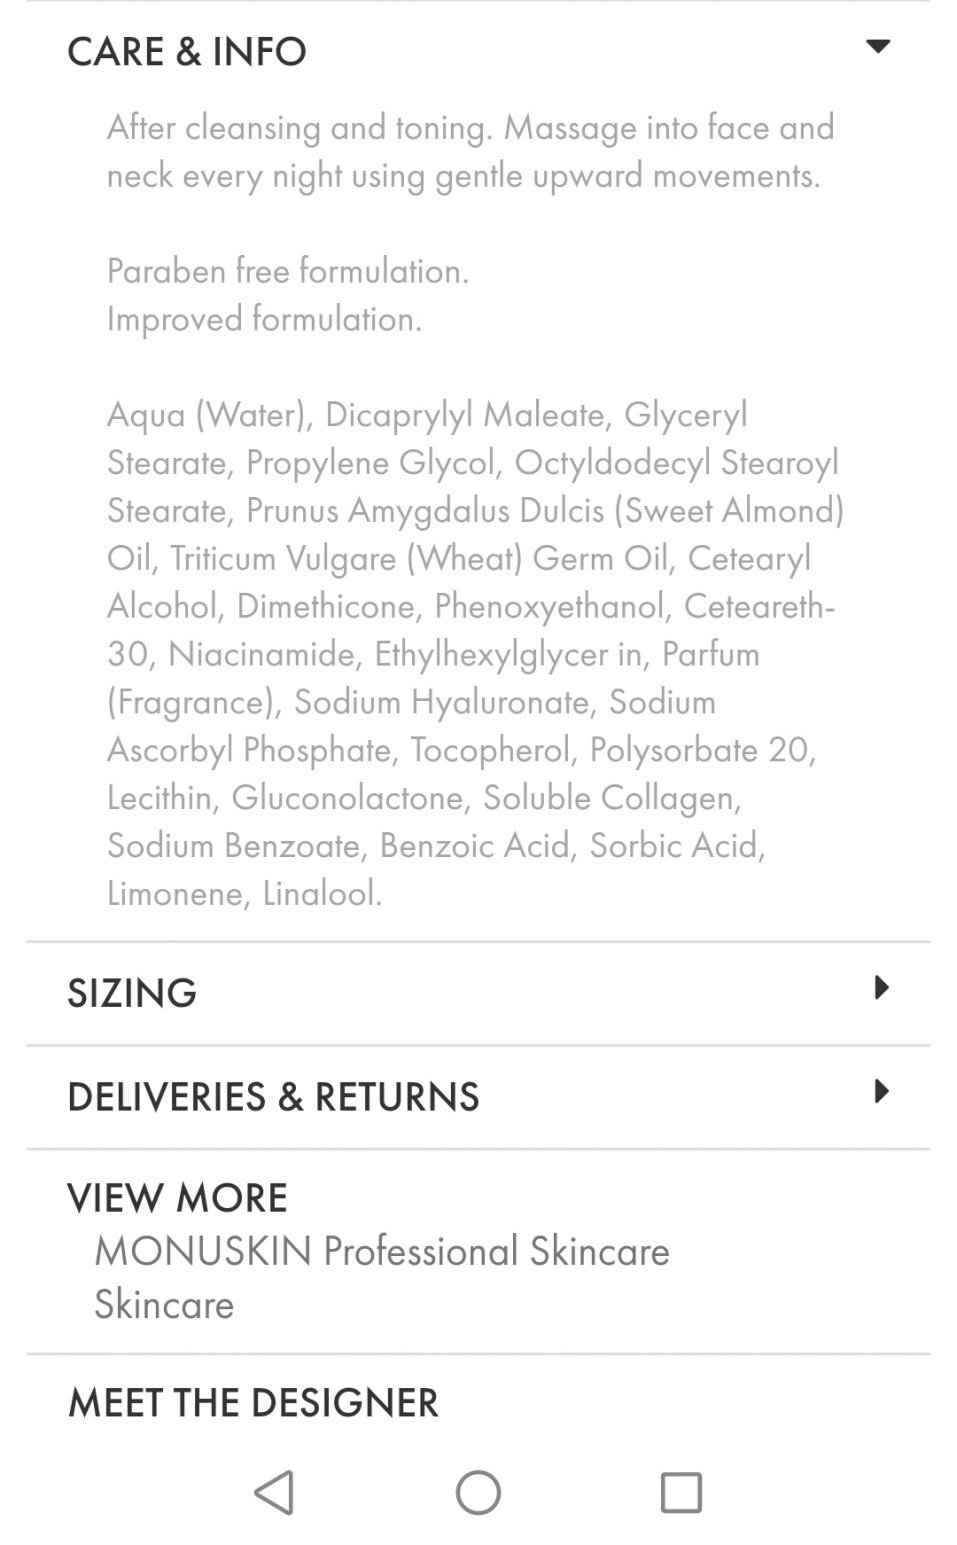Tap the VIEW MORE heading
The width and height of the screenshot is (957, 1545).
[x=177, y=1197]
